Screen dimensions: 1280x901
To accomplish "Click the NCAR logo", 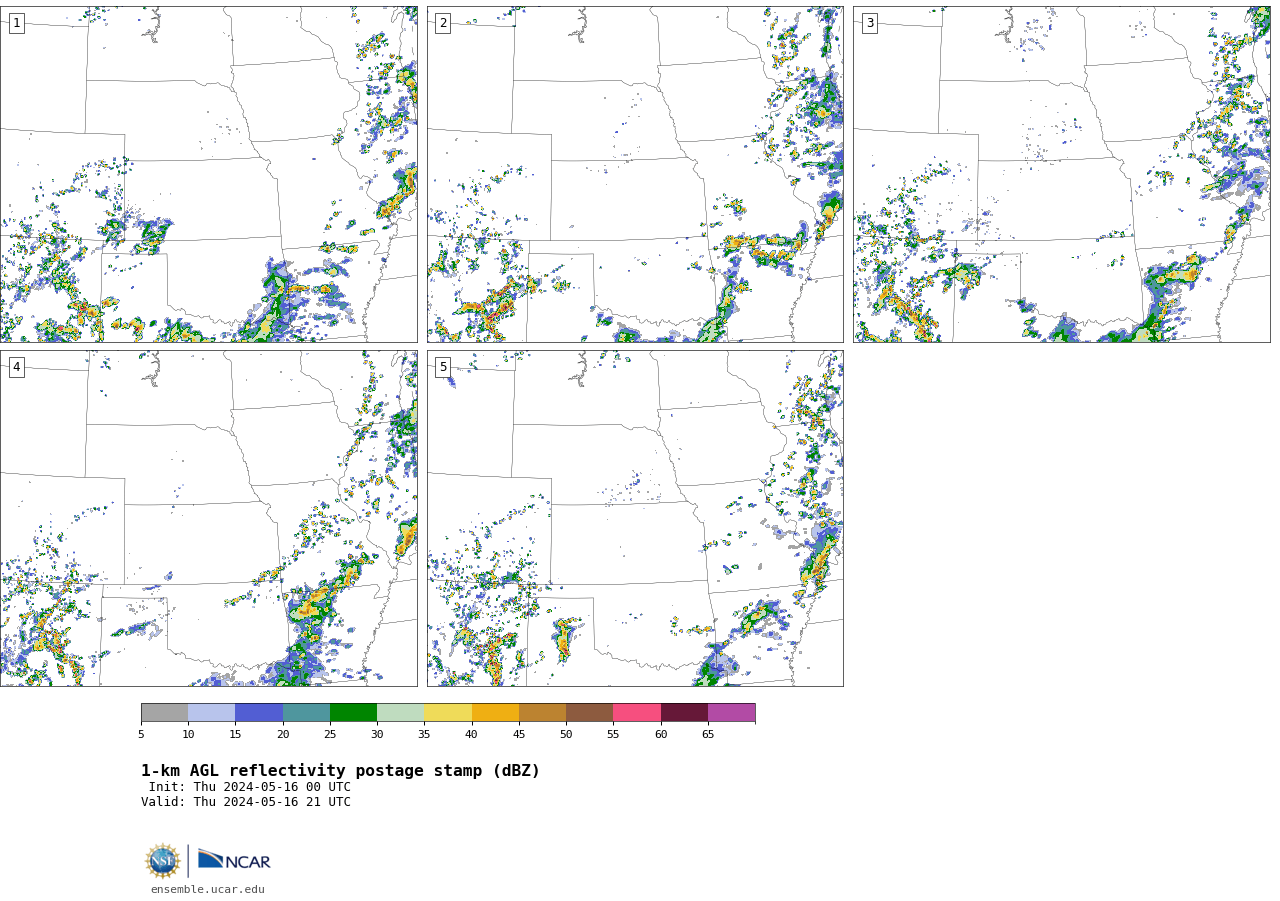I will click(234, 860).
